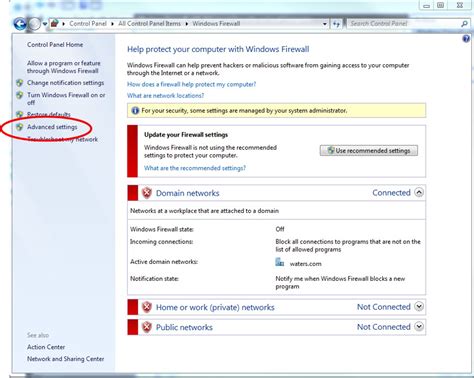Expand the Home or work (private) networks chevron
474x378 pixels.
pyautogui.click(x=419, y=306)
